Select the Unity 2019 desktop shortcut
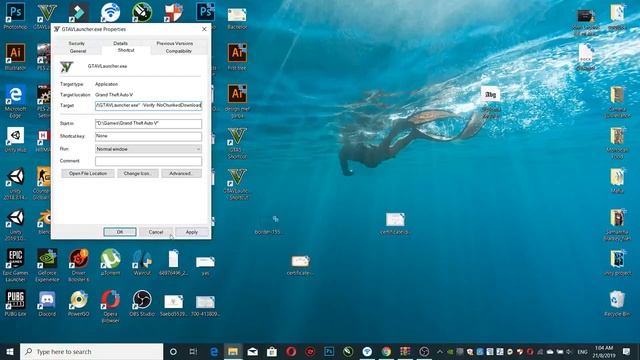This screenshot has height=360, width=640. coord(16,225)
